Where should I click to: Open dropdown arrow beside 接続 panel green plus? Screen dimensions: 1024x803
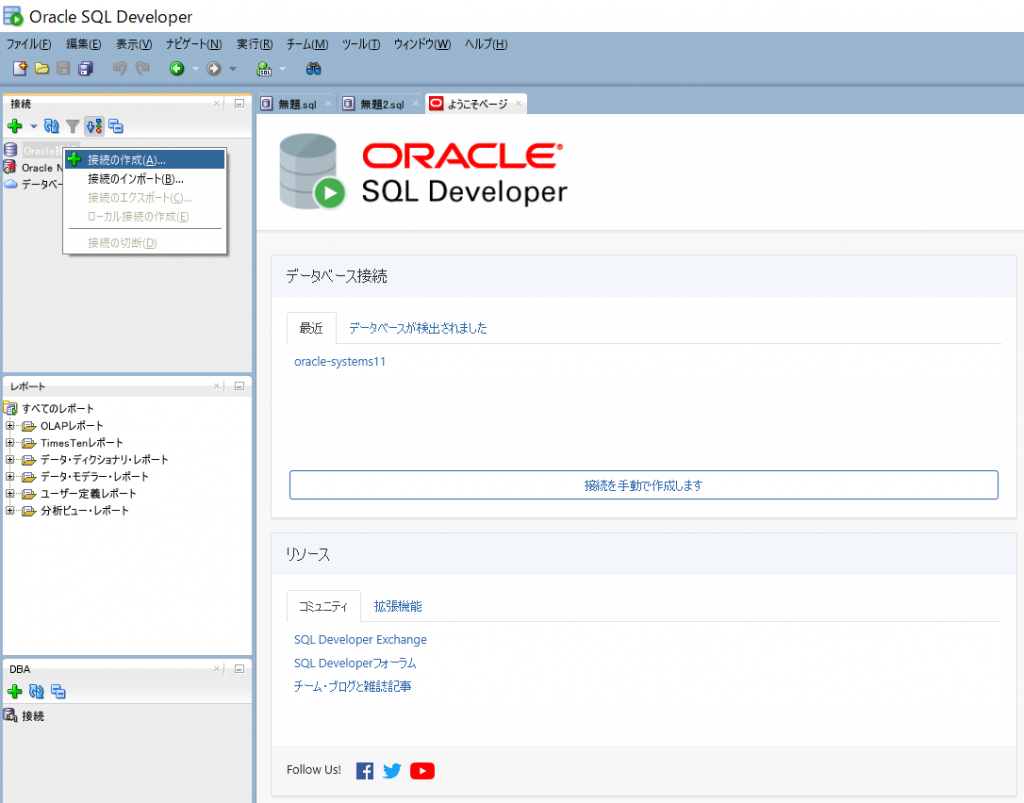click(x=33, y=126)
